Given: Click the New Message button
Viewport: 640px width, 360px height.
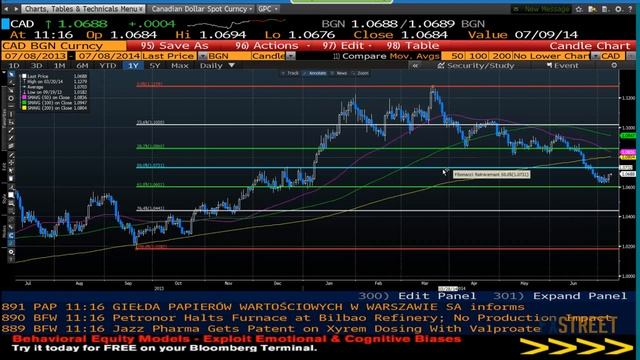Looking at the screenshot, I should [x=541, y=9].
